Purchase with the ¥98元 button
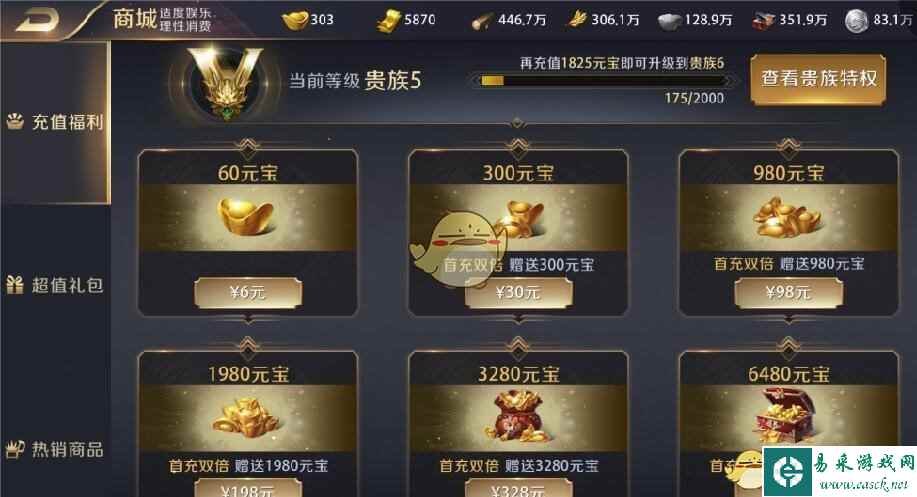Image resolution: width=917 pixels, height=497 pixels. pyautogui.click(x=788, y=292)
